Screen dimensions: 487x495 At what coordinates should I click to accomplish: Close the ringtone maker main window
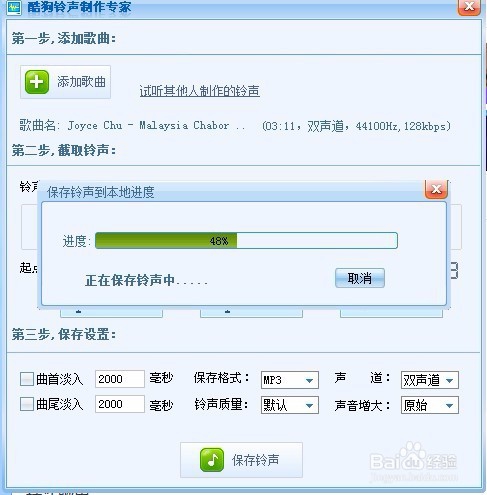pos(469,7)
